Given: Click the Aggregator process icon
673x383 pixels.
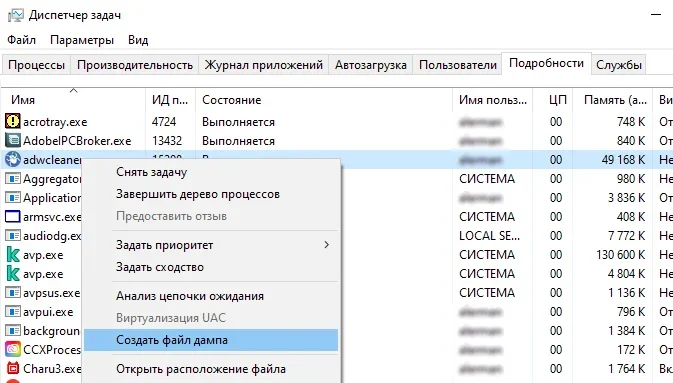Looking at the screenshot, I should 12,178.
